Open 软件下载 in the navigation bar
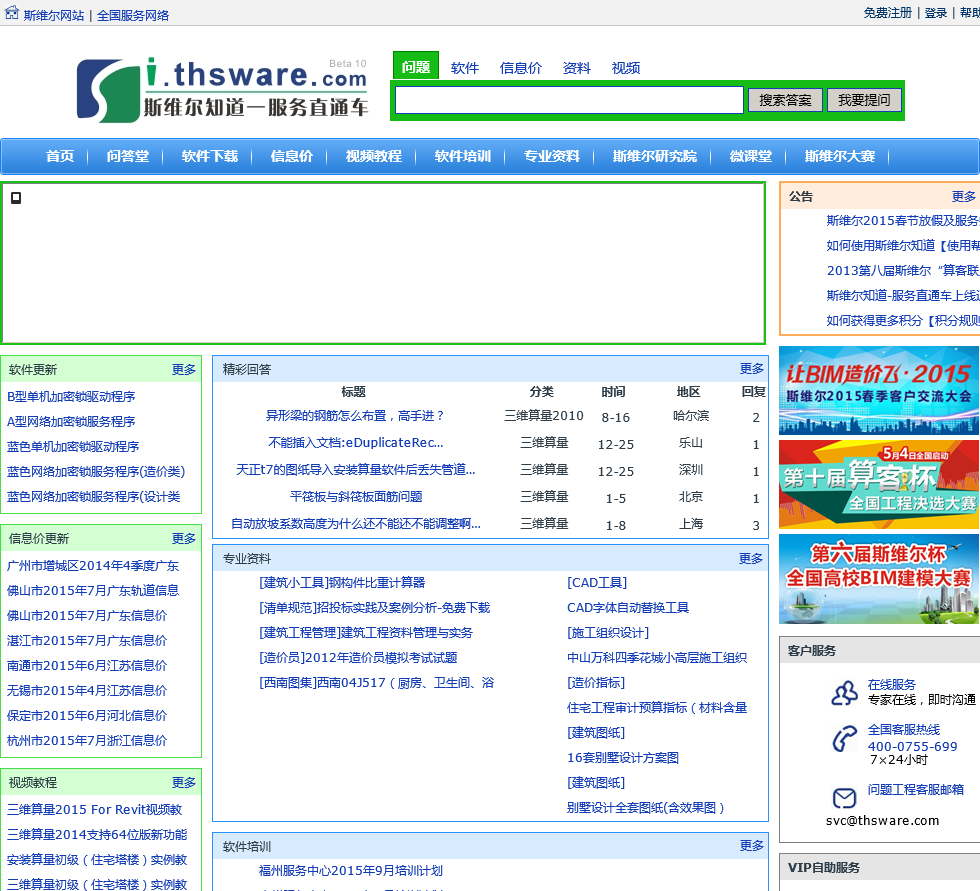 [210, 156]
